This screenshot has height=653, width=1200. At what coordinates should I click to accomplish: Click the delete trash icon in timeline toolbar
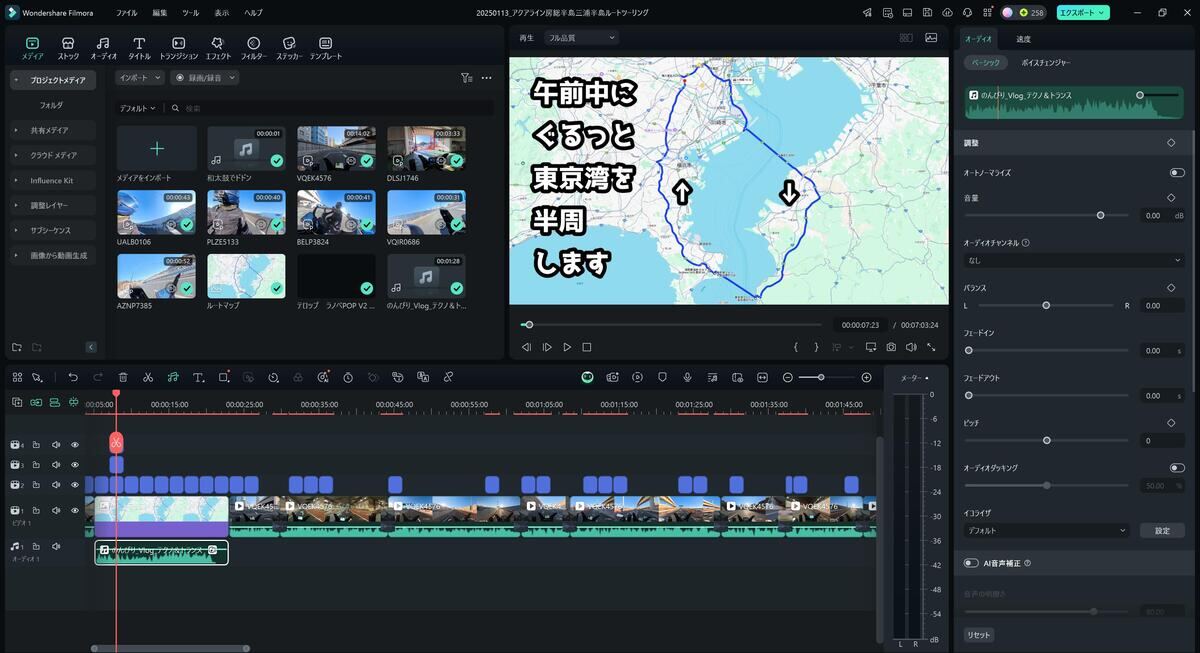[x=123, y=377]
